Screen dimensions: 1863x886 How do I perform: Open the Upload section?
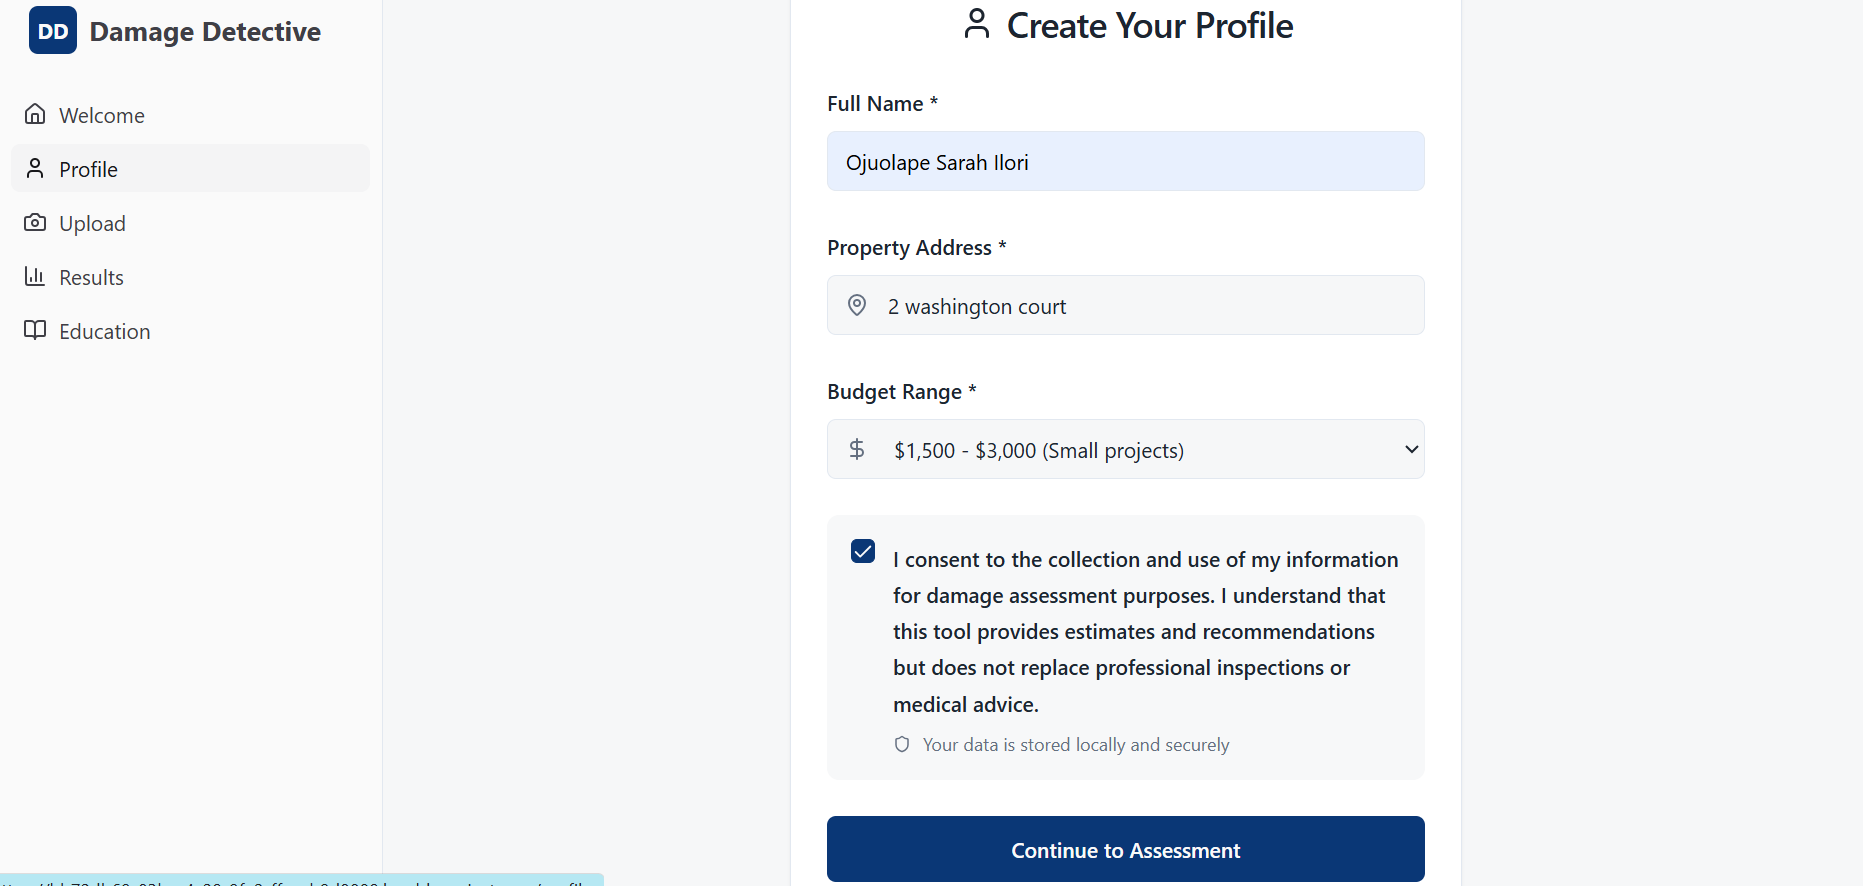tap(92, 223)
